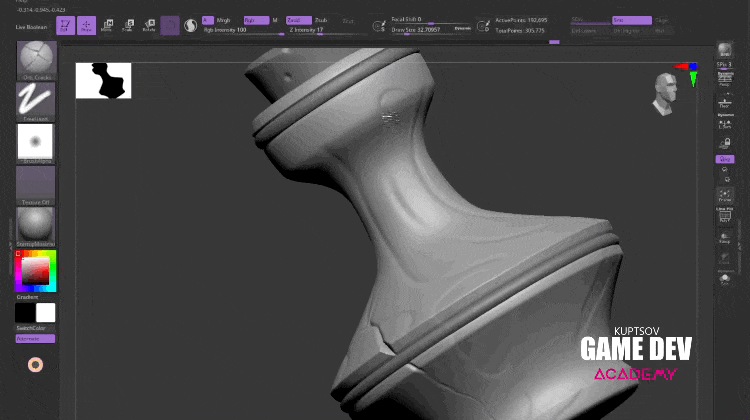Toggle the Alternate button
The image size is (750, 420).
(x=35, y=339)
